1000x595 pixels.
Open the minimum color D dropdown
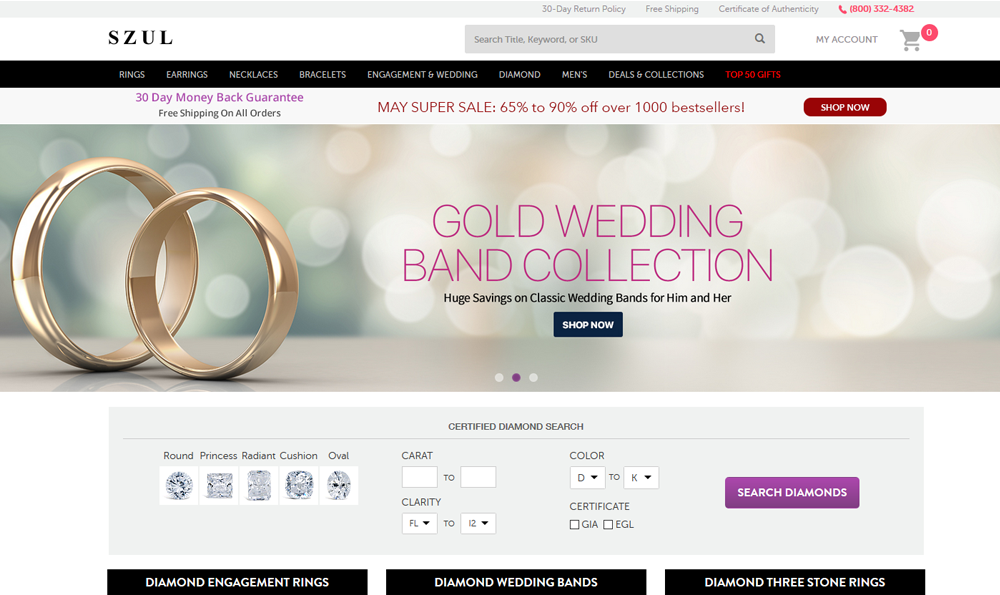587,478
